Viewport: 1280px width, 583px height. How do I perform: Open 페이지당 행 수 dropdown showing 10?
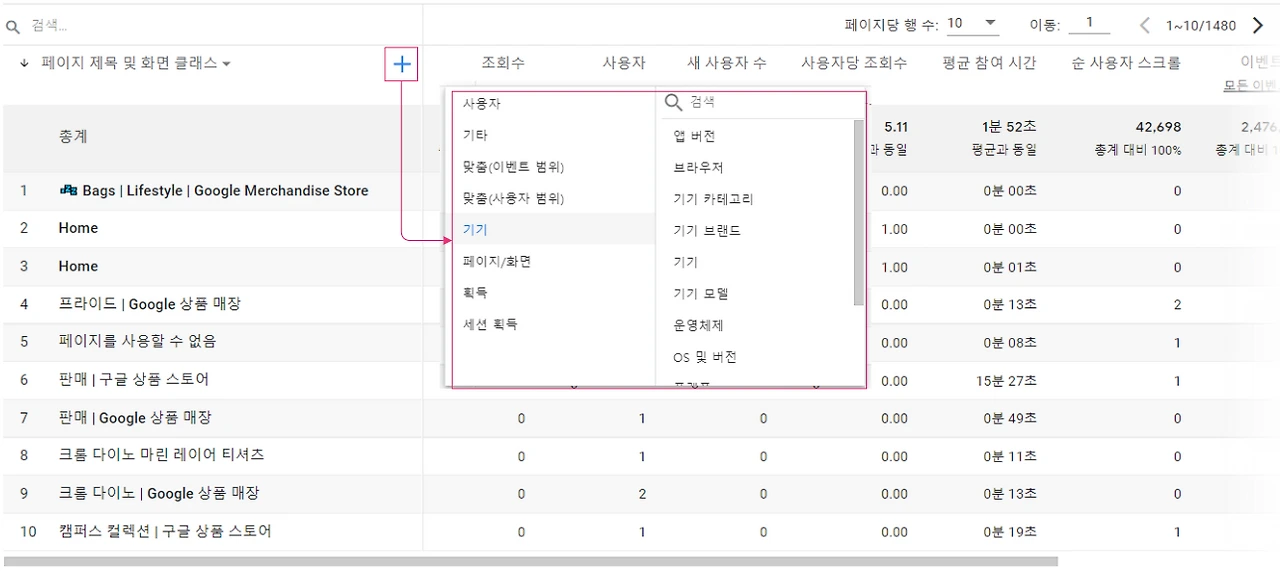tap(972, 24)
